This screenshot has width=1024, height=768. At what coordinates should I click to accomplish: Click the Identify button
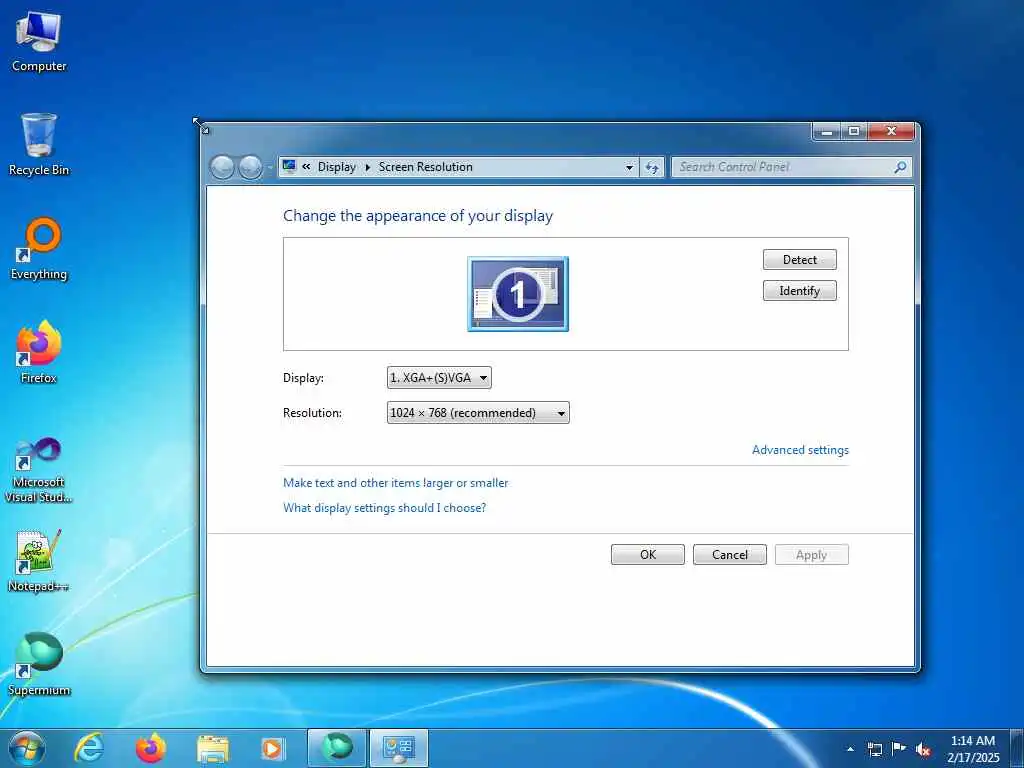click(x=799, y=291)
